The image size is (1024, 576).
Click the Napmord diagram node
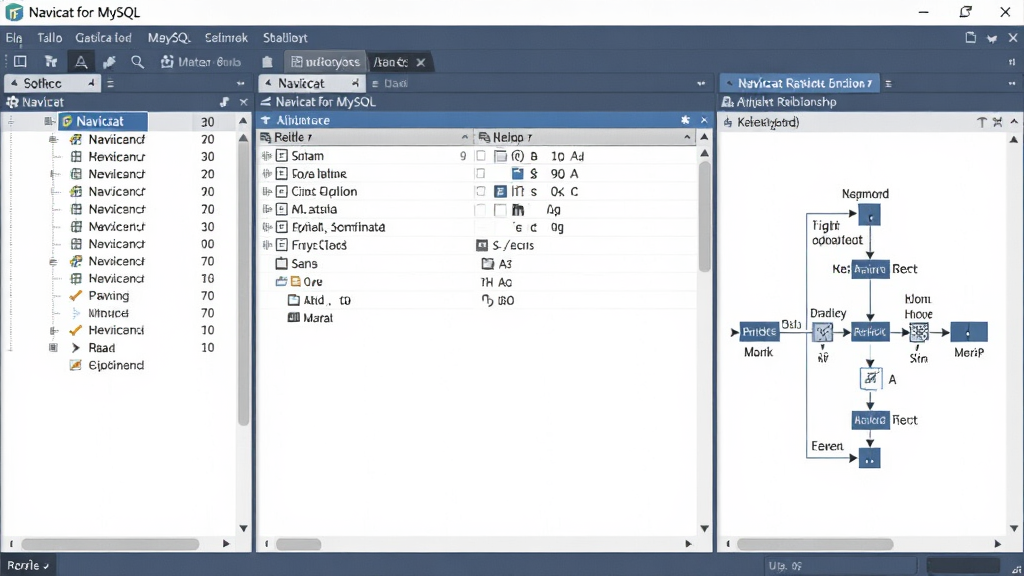point(869,215)
